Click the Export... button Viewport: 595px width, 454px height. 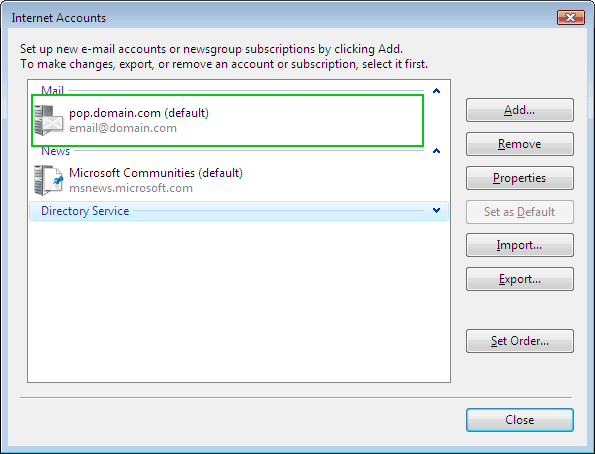519,279
